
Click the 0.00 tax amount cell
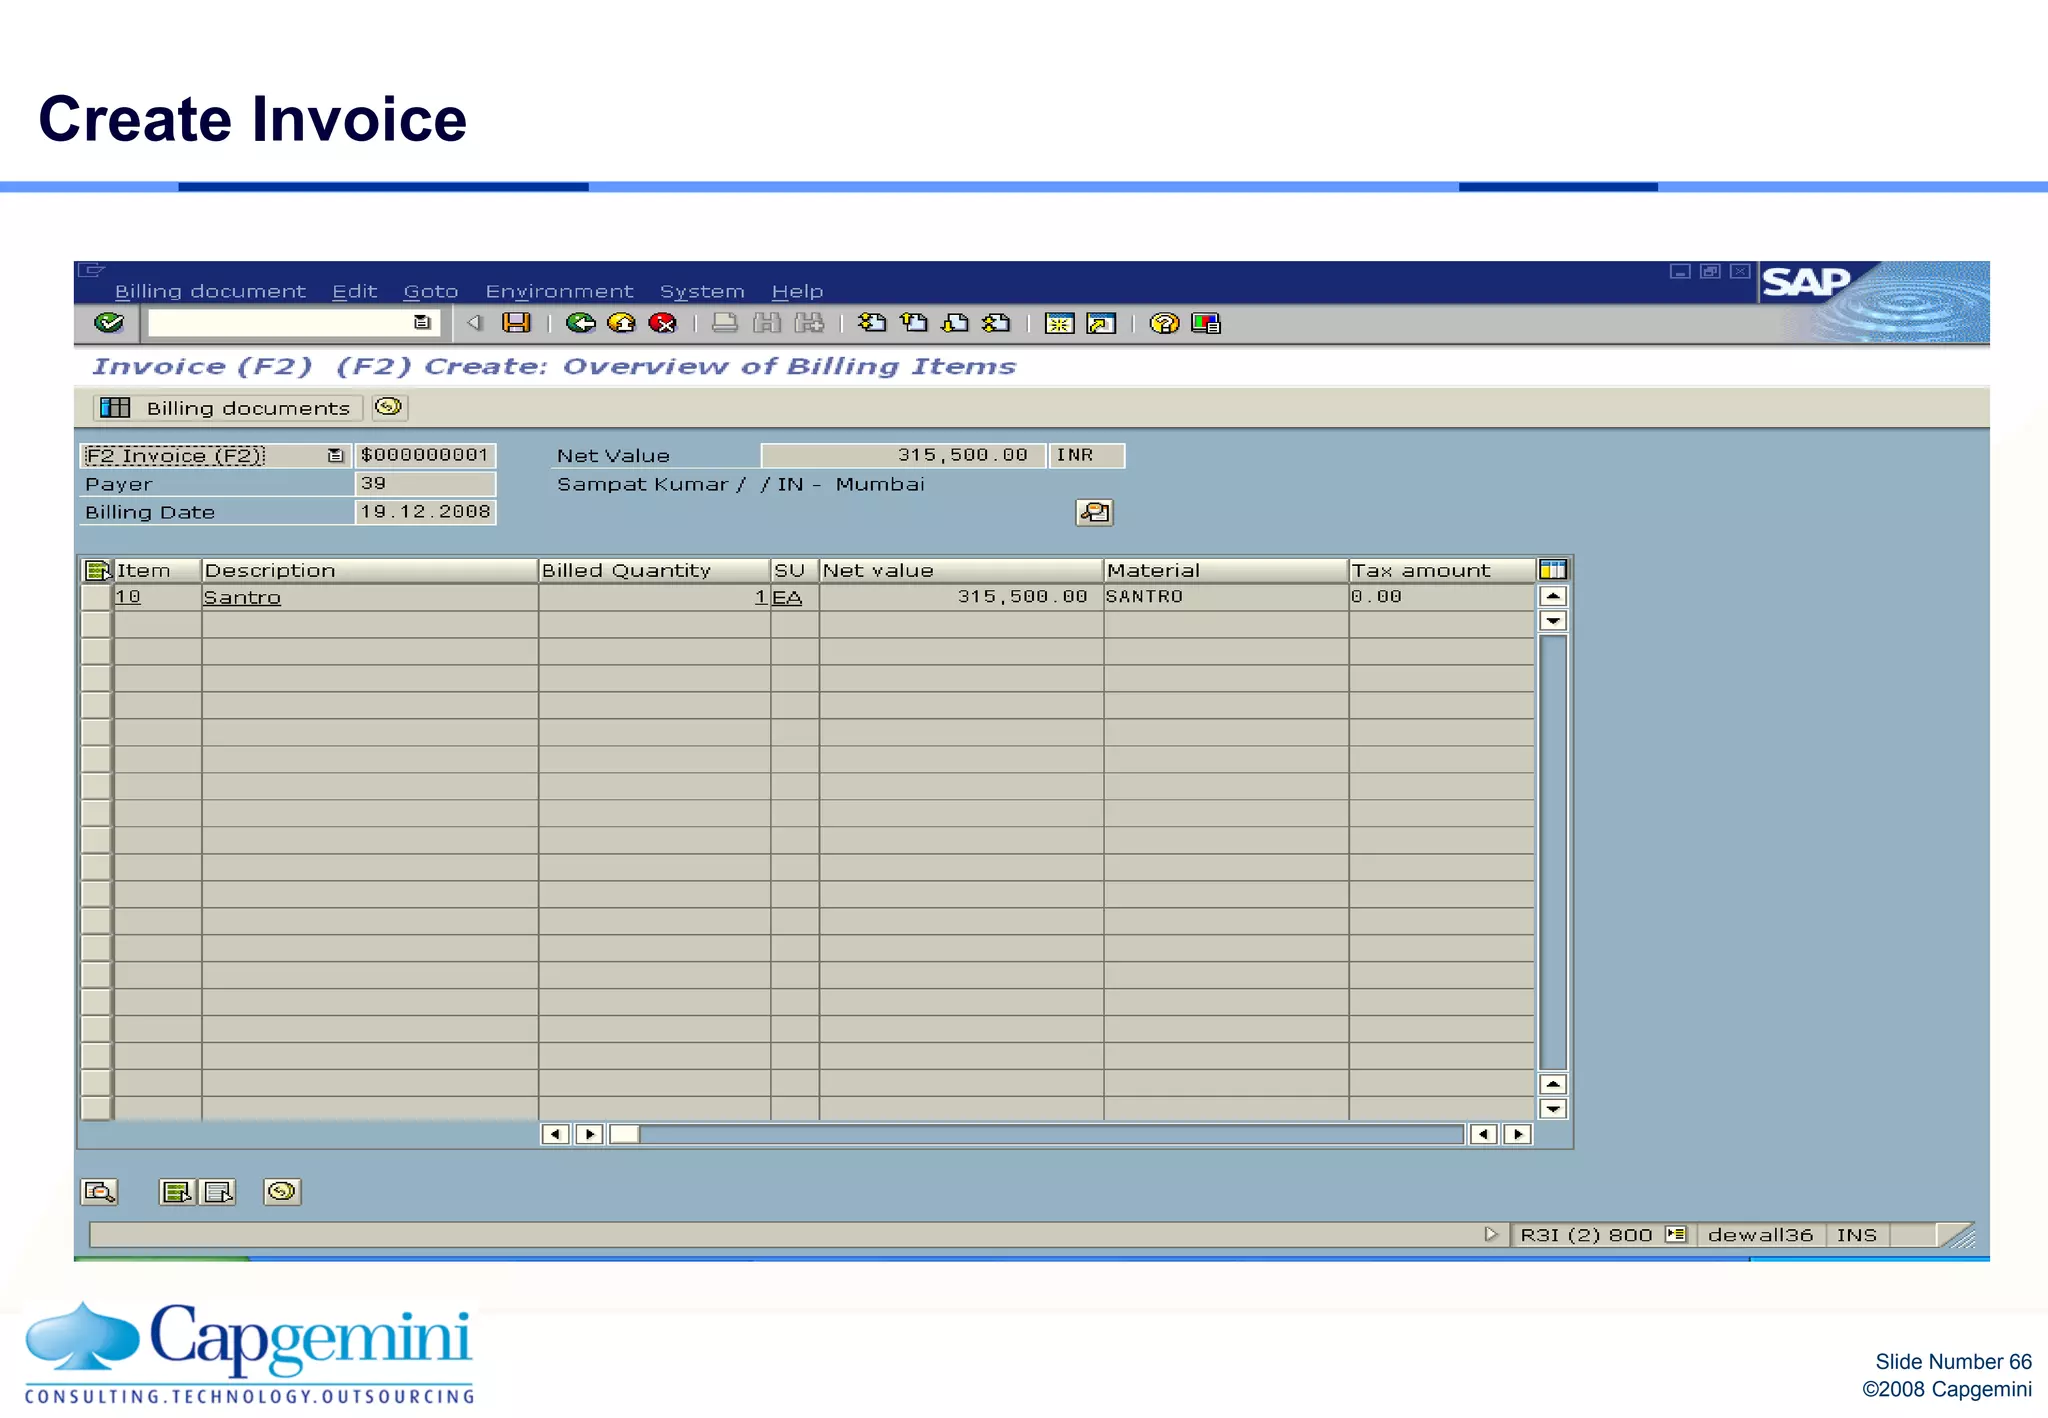1442,597
